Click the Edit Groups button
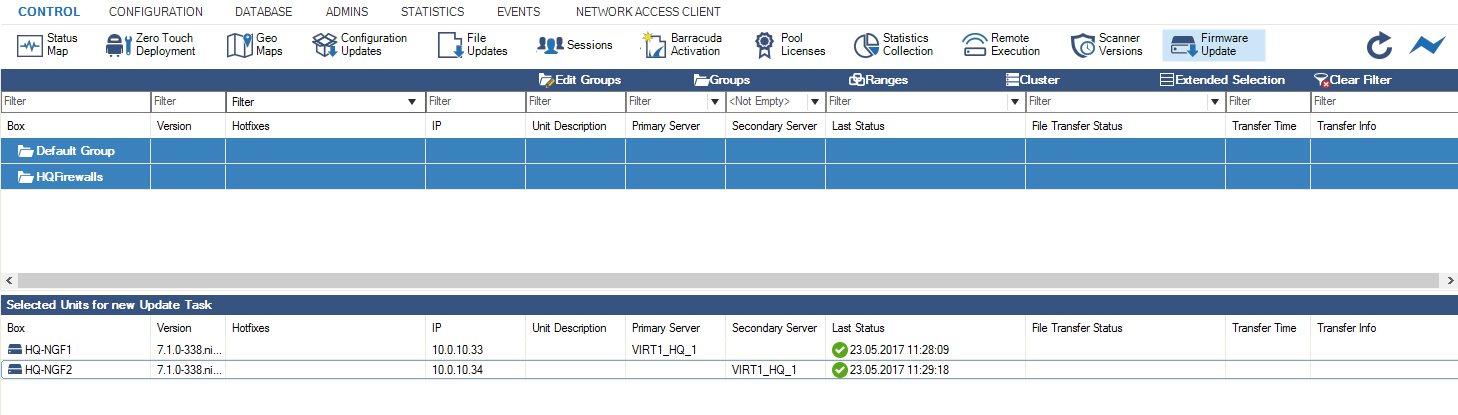This screenshot has width=1458, height=415. point(579,80)
